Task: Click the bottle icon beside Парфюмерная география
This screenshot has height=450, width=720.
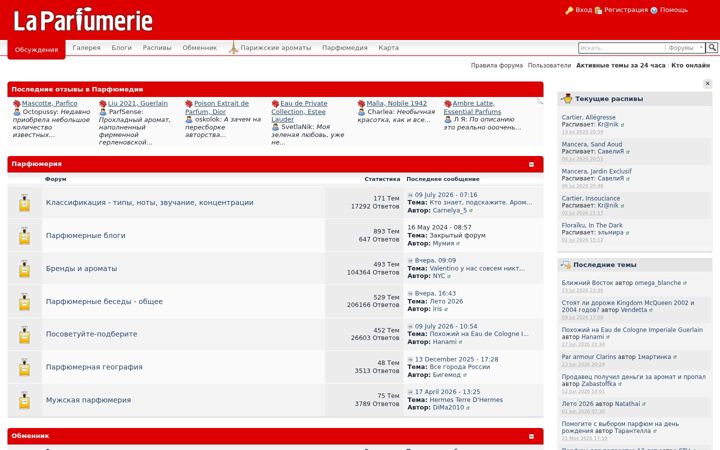Action: [x=24, y=367]
